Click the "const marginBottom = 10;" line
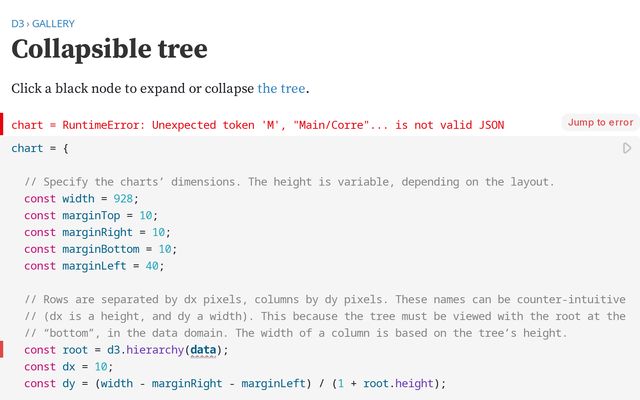640x400 pixels. pyautogui.click(x=100, y=249)
